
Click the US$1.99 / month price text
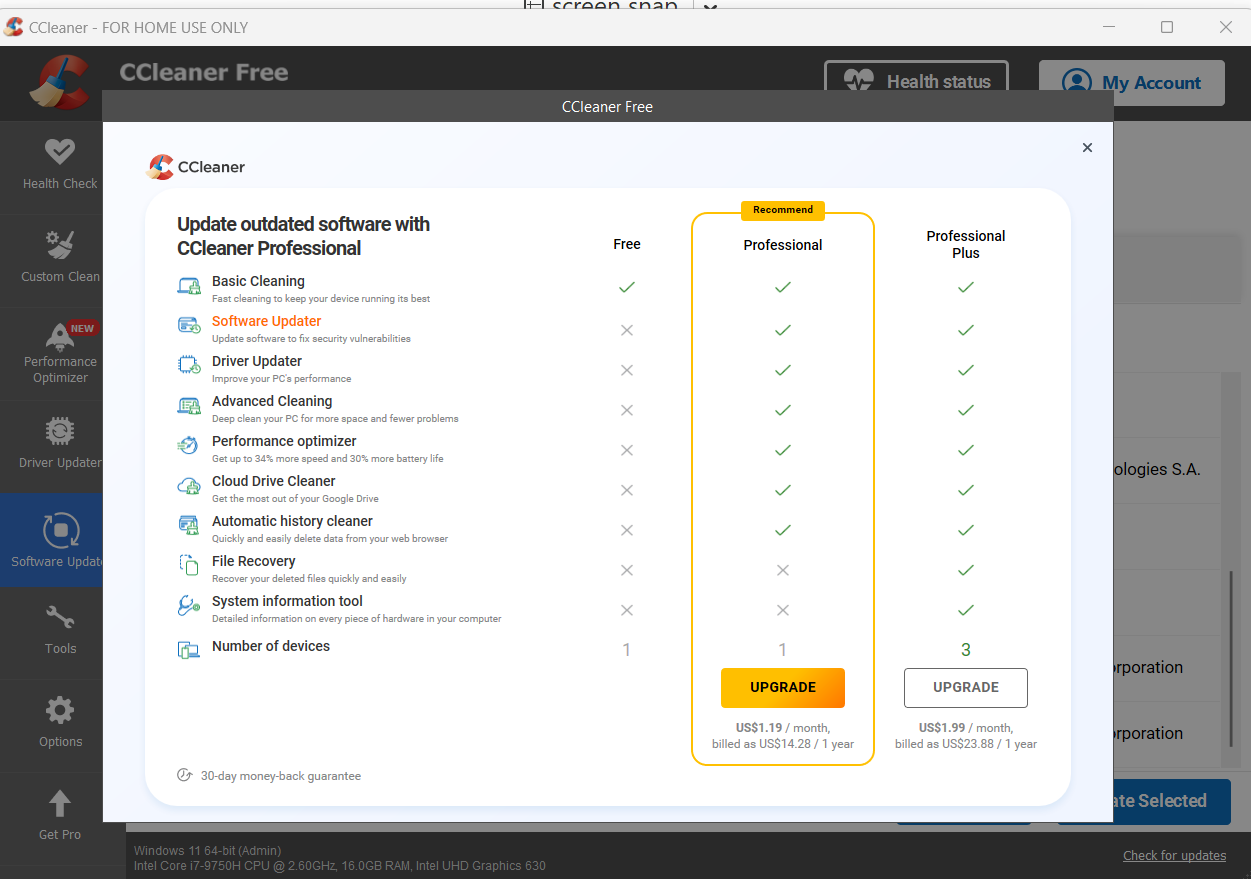click(x=966, y=728)
